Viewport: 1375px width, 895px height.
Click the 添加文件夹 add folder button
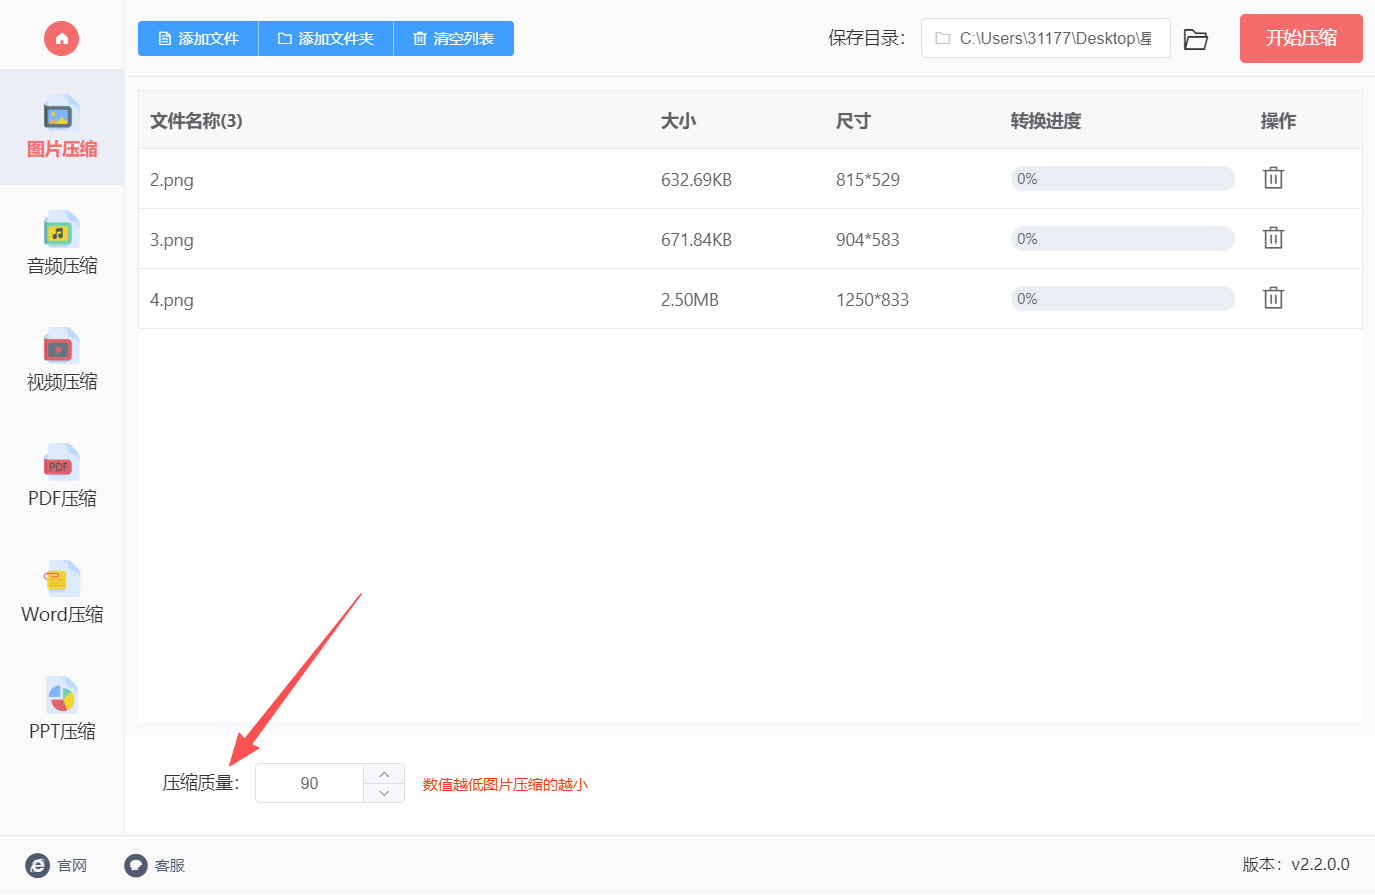pos(326,39)
